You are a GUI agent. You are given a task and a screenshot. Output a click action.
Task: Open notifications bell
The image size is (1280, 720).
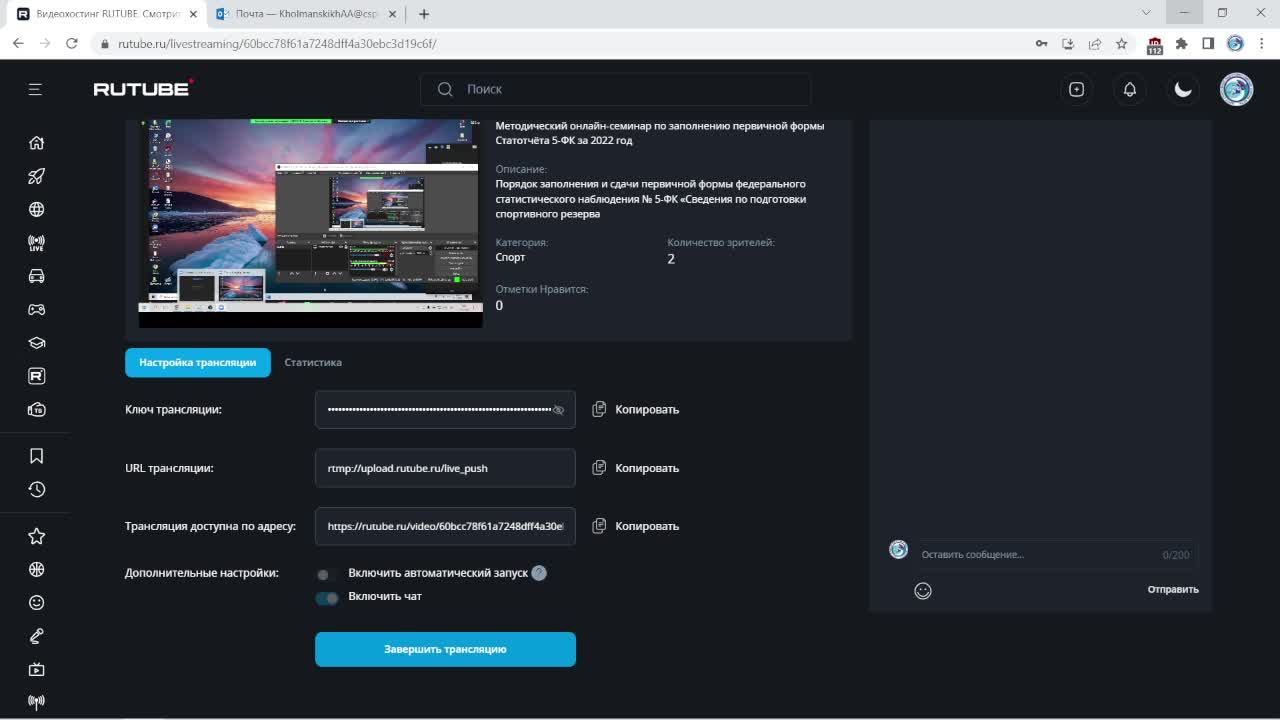tap(1130, 89)
